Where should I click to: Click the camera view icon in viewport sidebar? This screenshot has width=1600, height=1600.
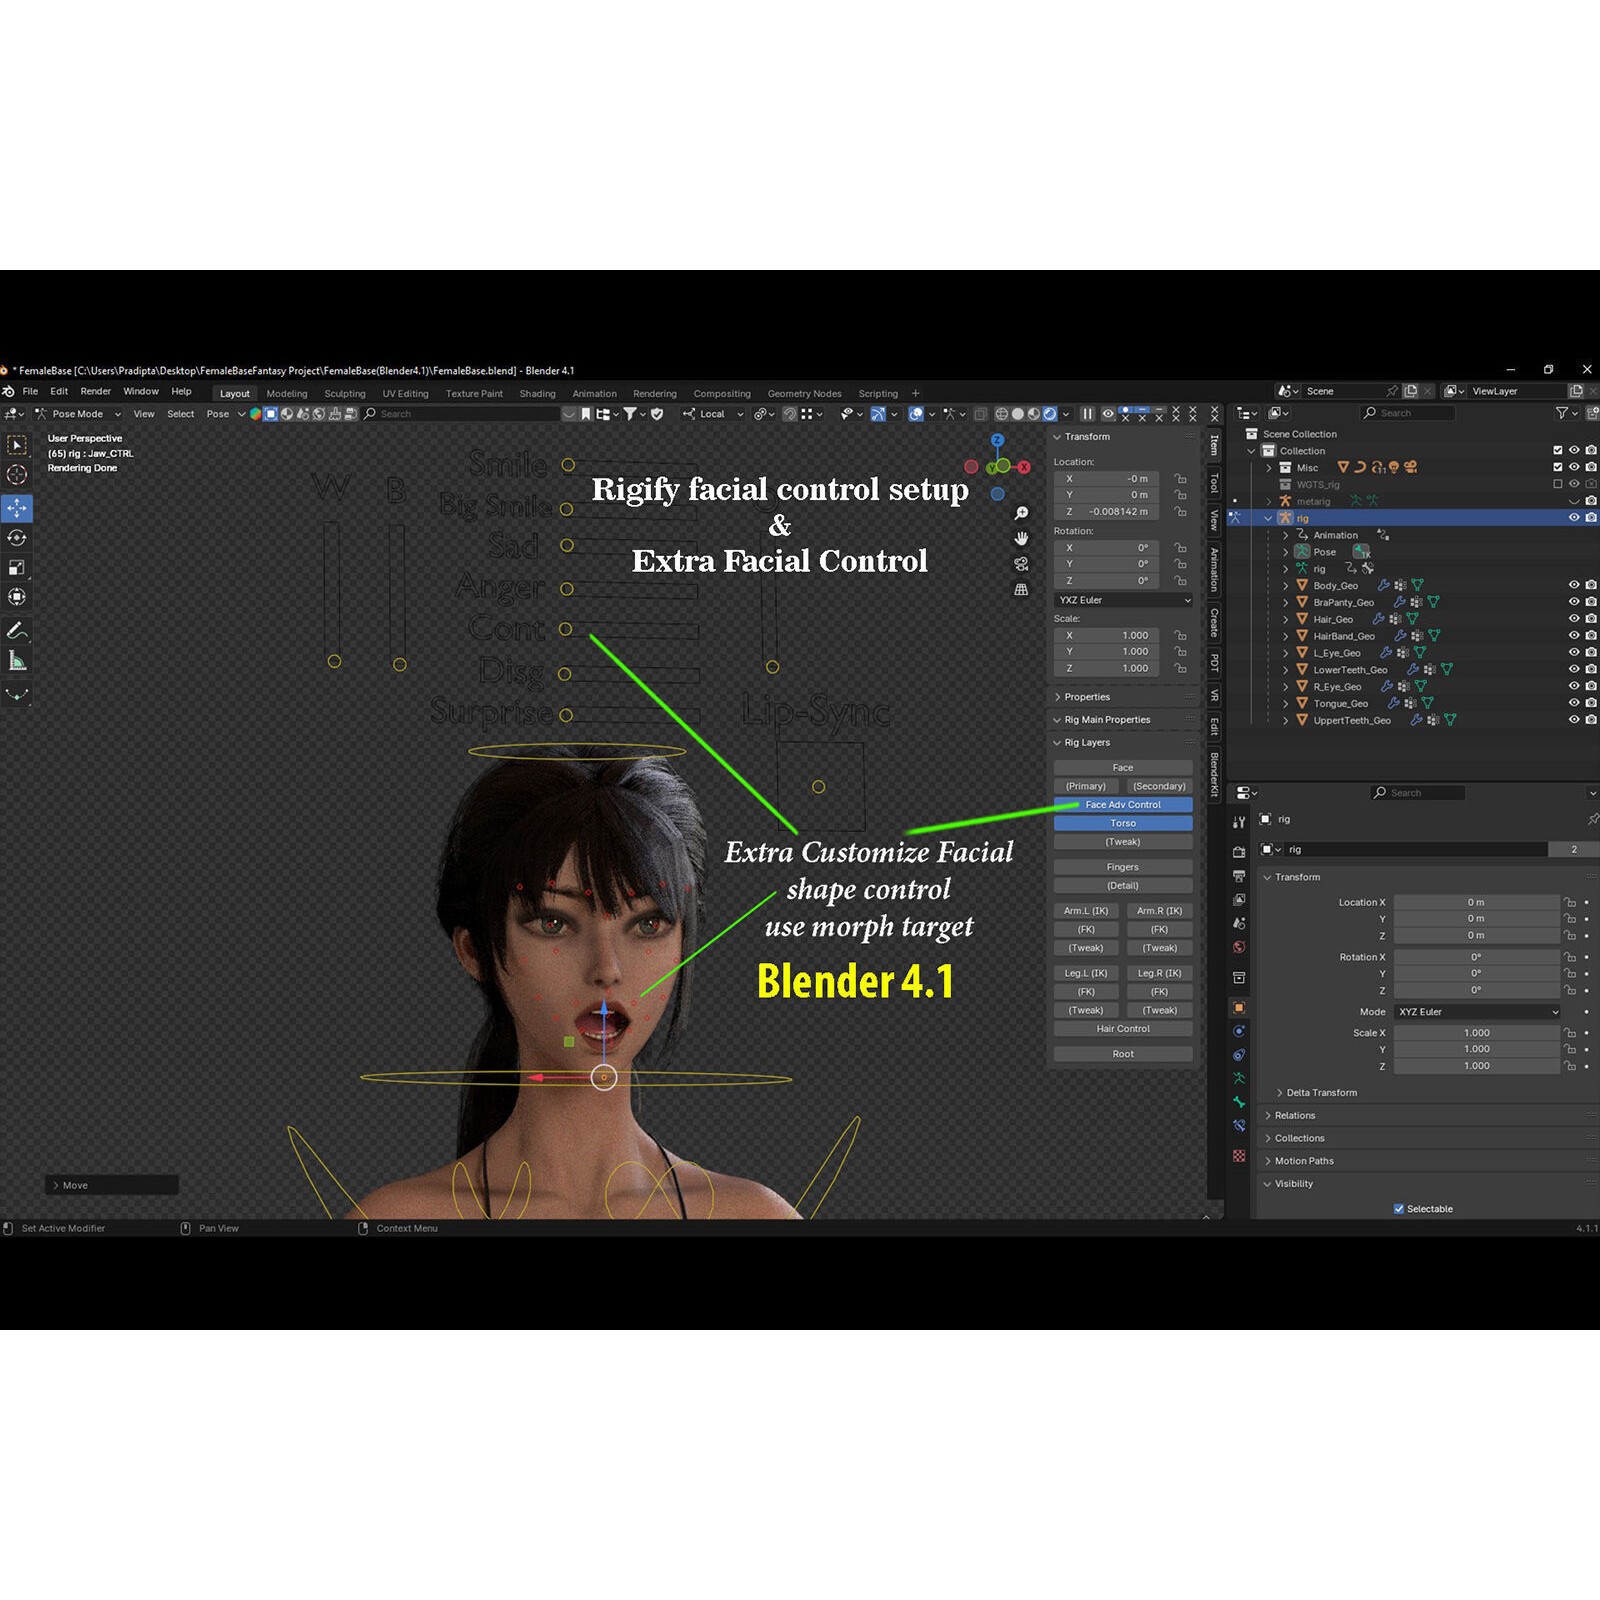tap(1021, 563)
